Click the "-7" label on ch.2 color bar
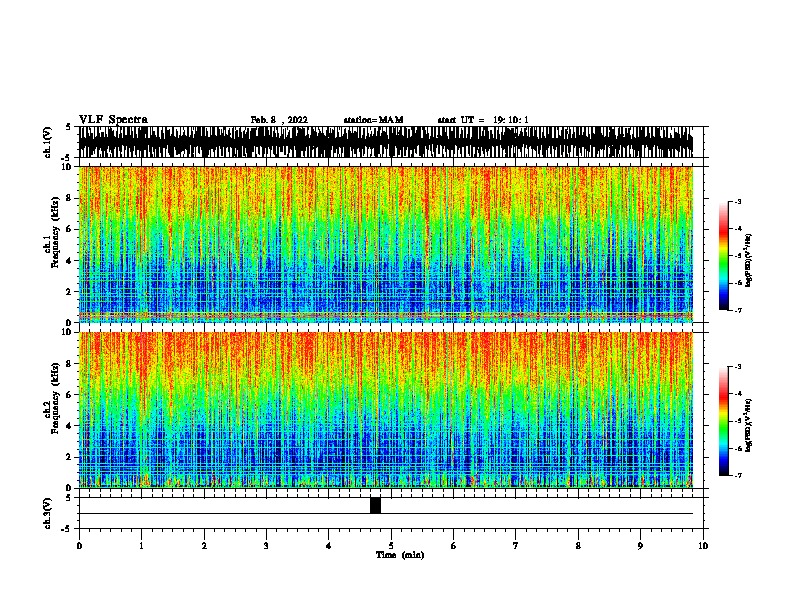The image size is (792, 612). [x=737, y=475]
